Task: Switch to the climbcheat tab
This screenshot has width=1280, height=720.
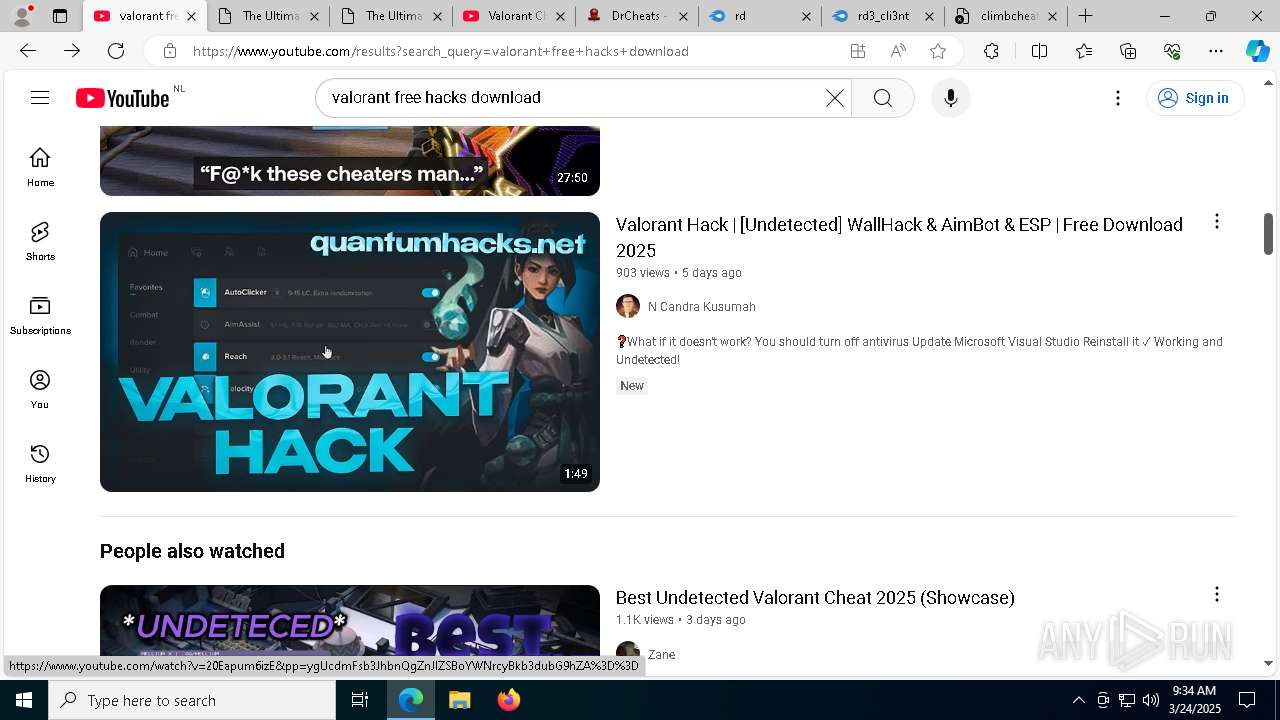Action: [x=1005, y=16]
